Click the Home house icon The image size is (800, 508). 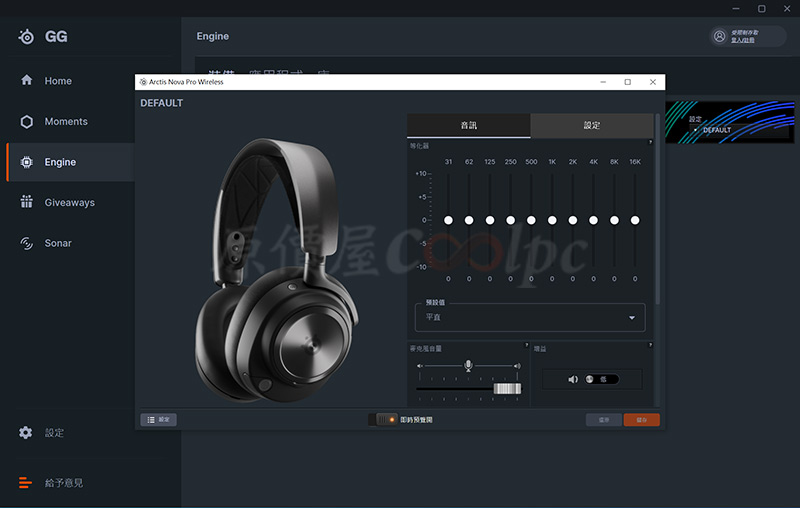point(27,80)
